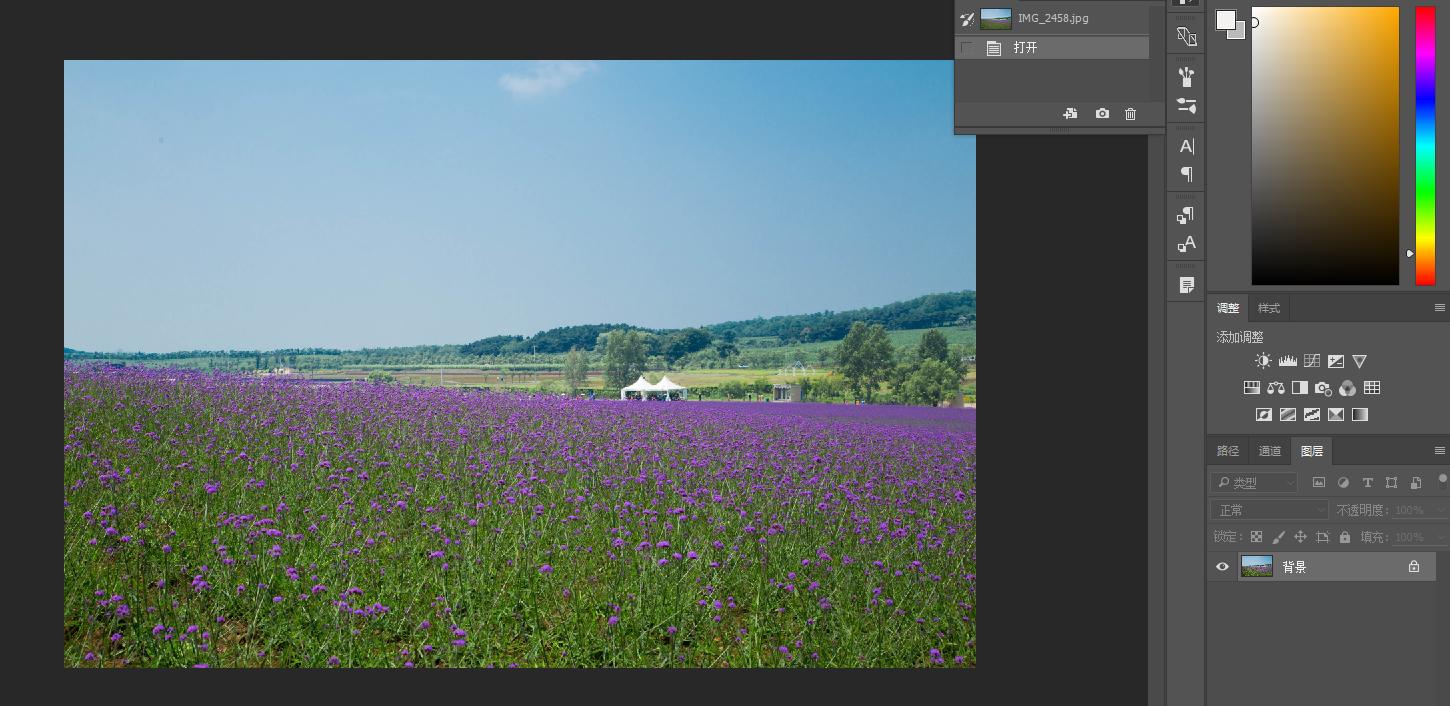Viewport: 1450px width, 706px height.
Task: Add a Color Balance adjustment
Action: pyautogui.click(x=1275, y=388)
